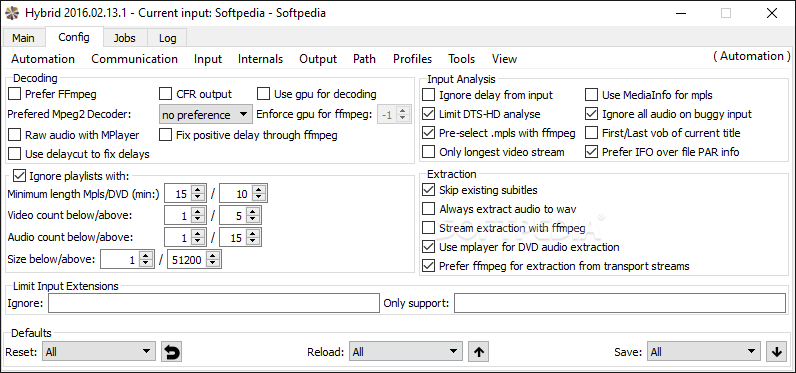This screenshot has height=373, width=796.
Task: Uncheck Skip existing subtitles
Action: point(429,190)
